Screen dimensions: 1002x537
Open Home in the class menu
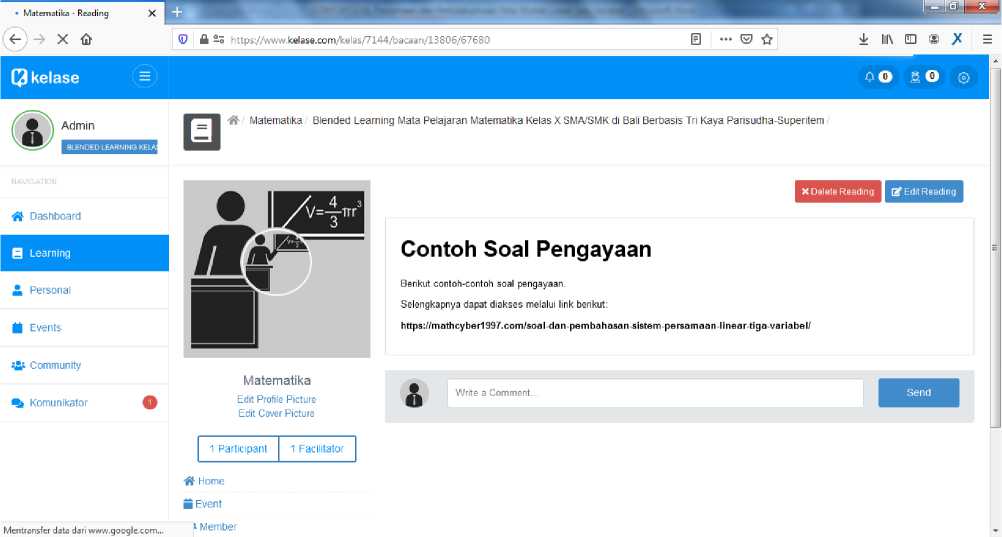click(x=204, y=481)
